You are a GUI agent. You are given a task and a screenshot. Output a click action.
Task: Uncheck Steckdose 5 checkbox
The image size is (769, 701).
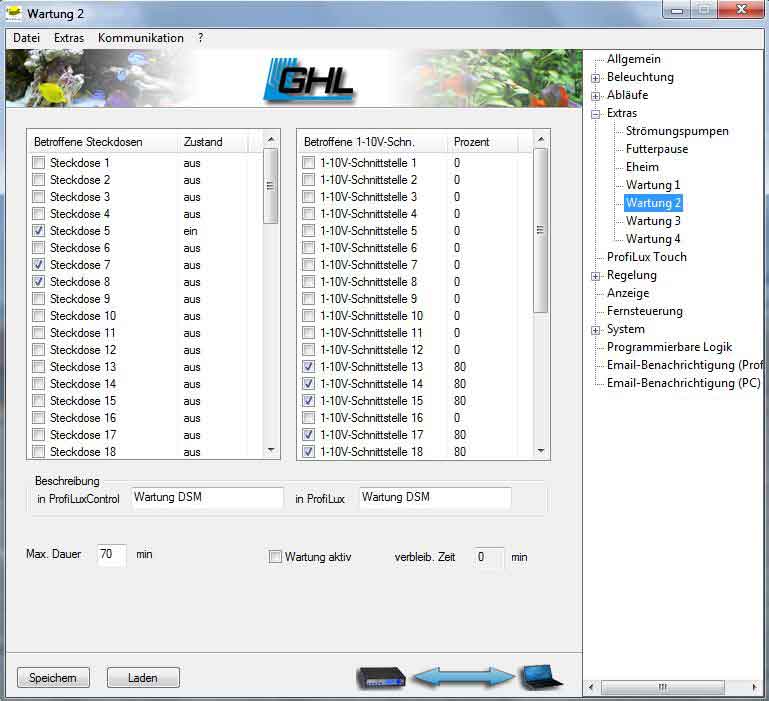click(39, 231)
